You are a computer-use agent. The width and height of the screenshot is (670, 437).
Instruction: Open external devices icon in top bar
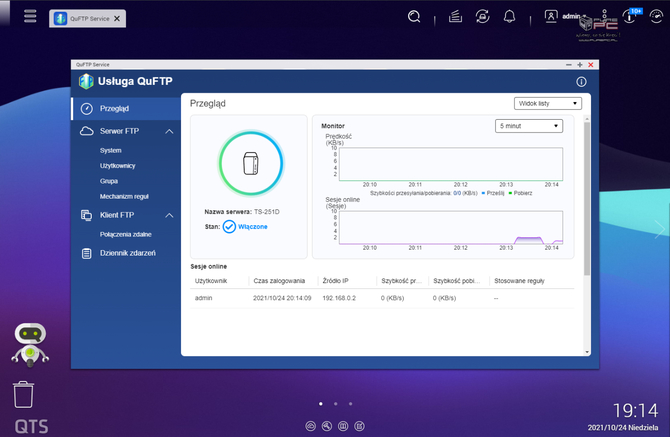coord(482,17)
